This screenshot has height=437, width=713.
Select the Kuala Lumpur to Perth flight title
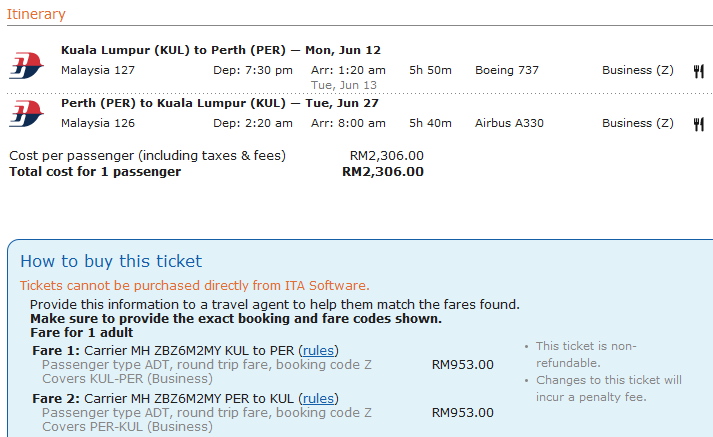pyautogui.click(x=220, y=50)
